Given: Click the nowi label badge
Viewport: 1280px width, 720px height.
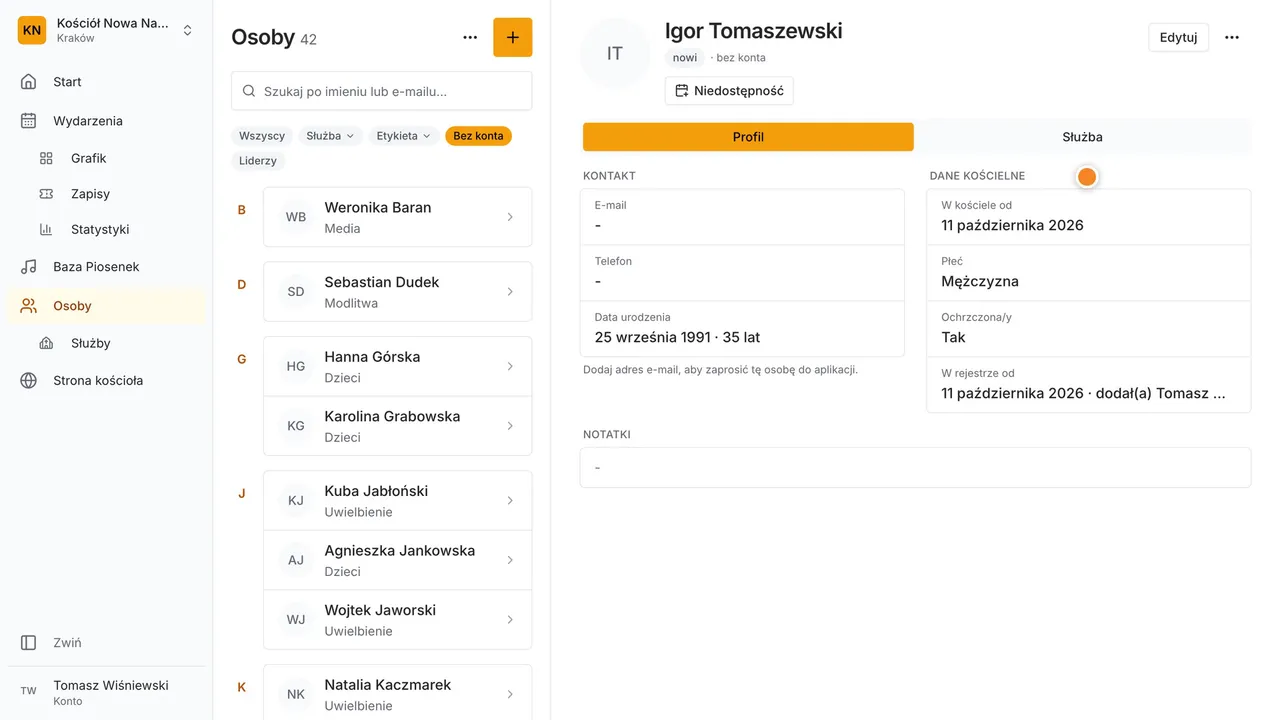Looking at the screenshot, I should pos(685,58).
